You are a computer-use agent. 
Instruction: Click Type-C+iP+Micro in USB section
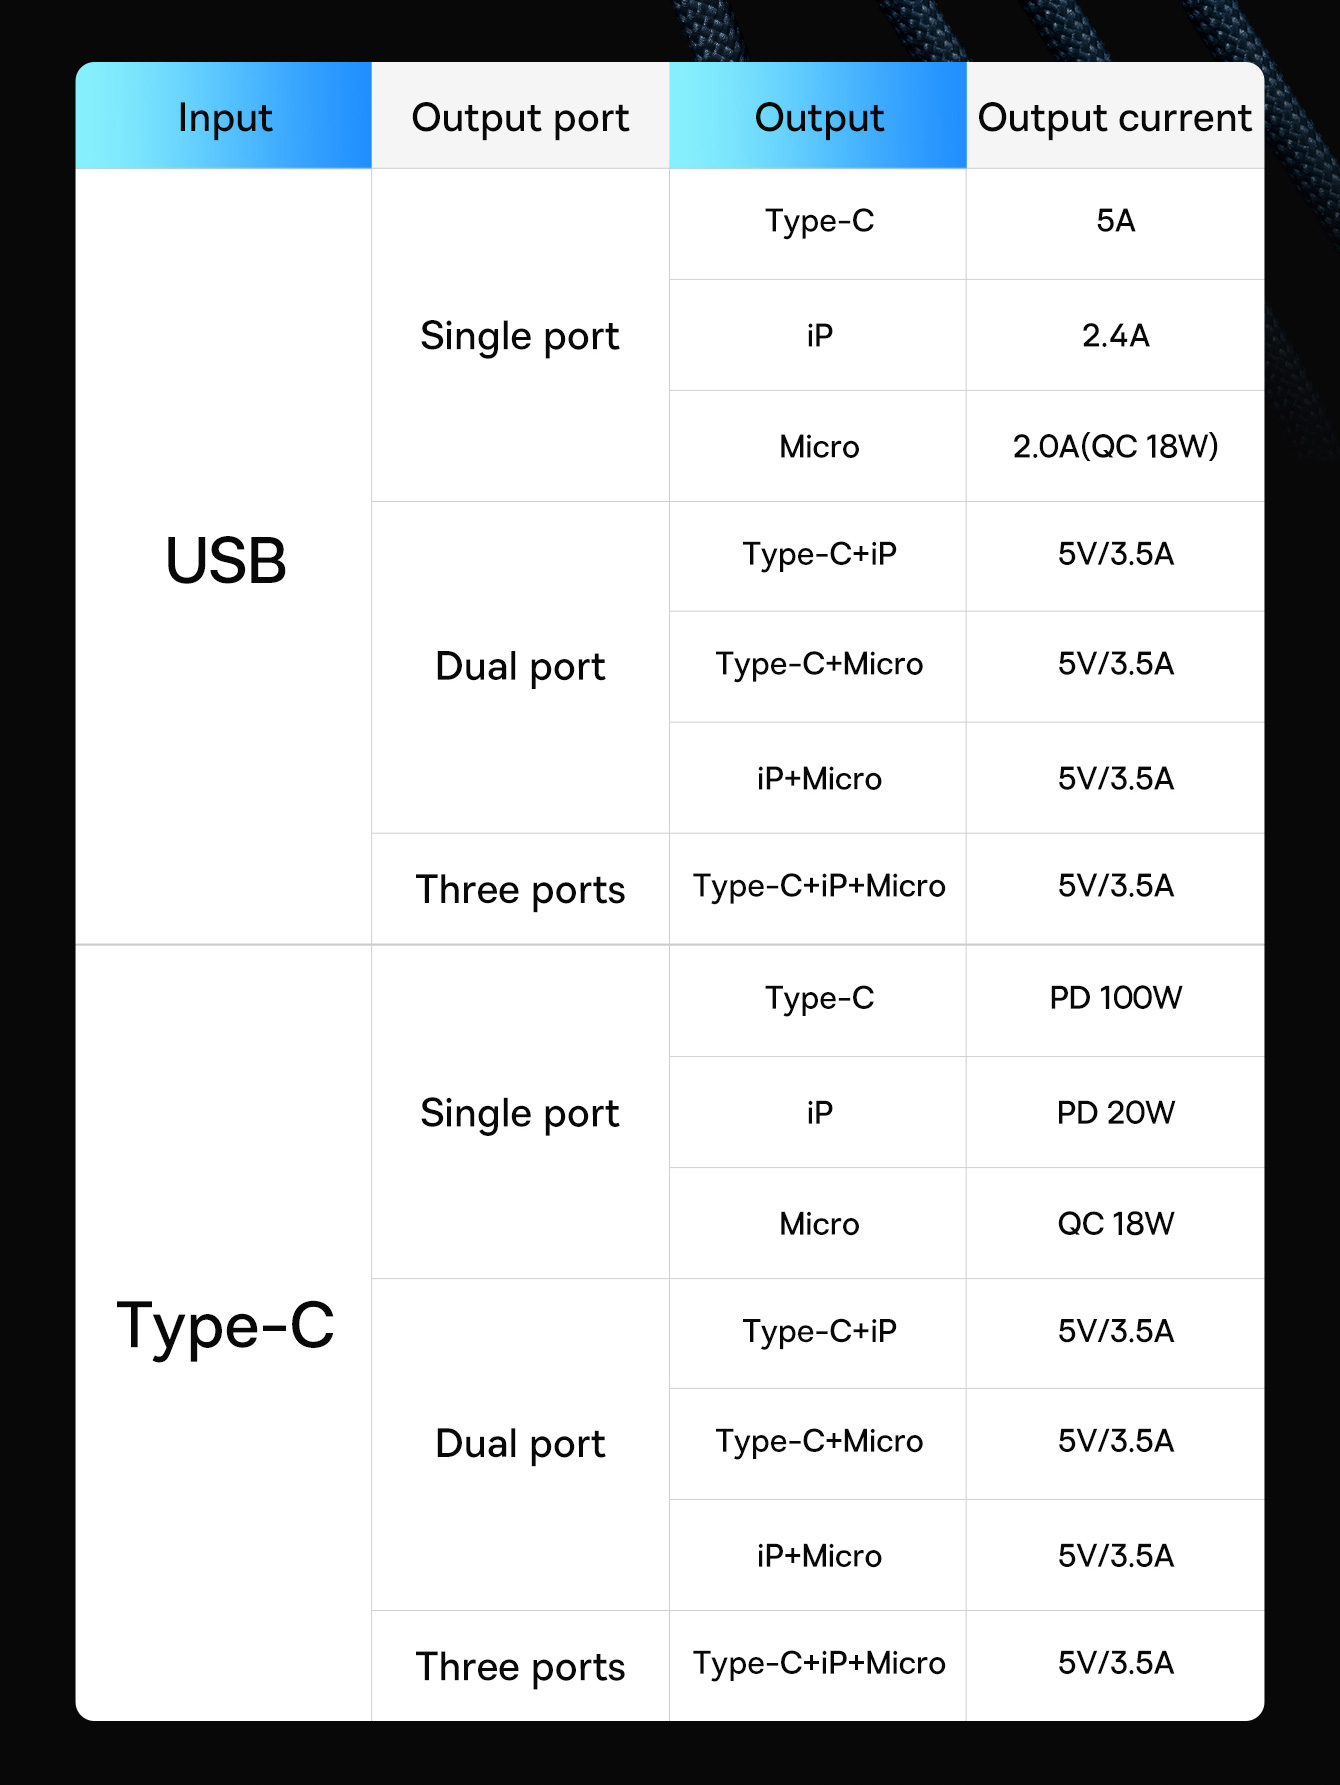coord(818,887)
